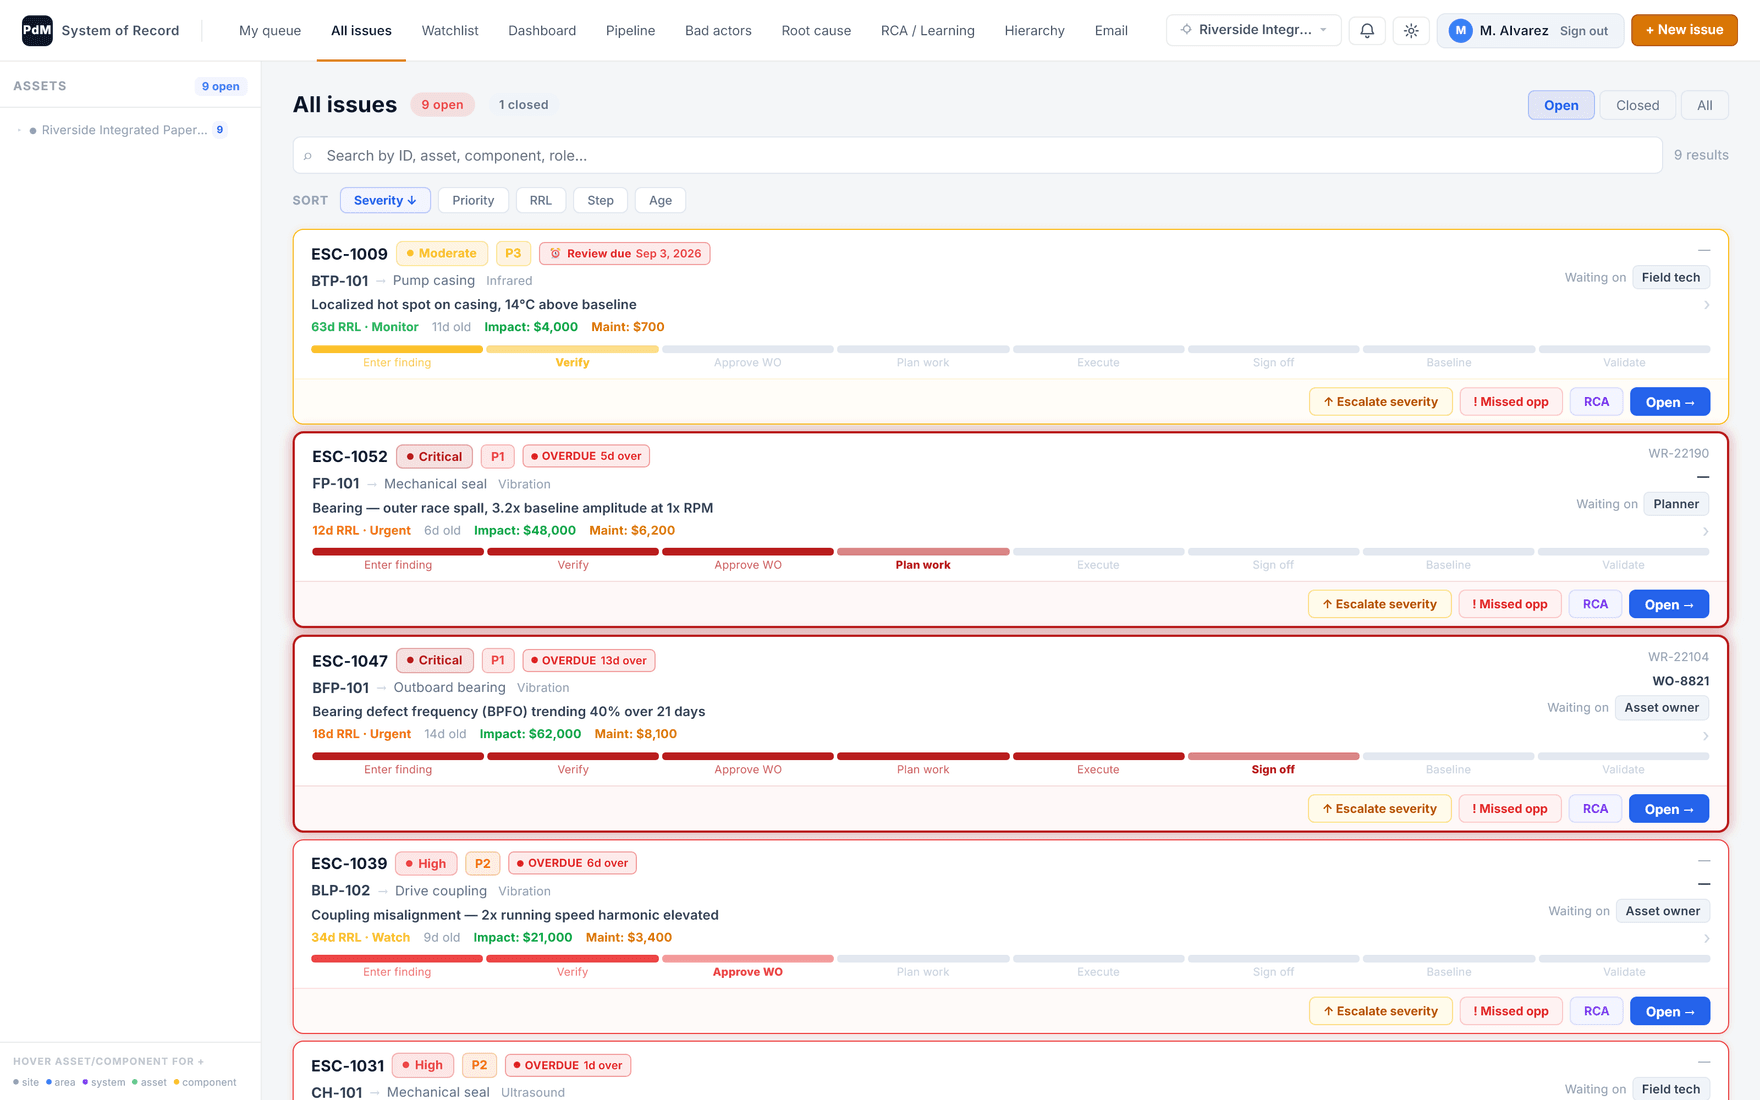Click the 1 closed count pill
1760x1100 pixels.
523,105
